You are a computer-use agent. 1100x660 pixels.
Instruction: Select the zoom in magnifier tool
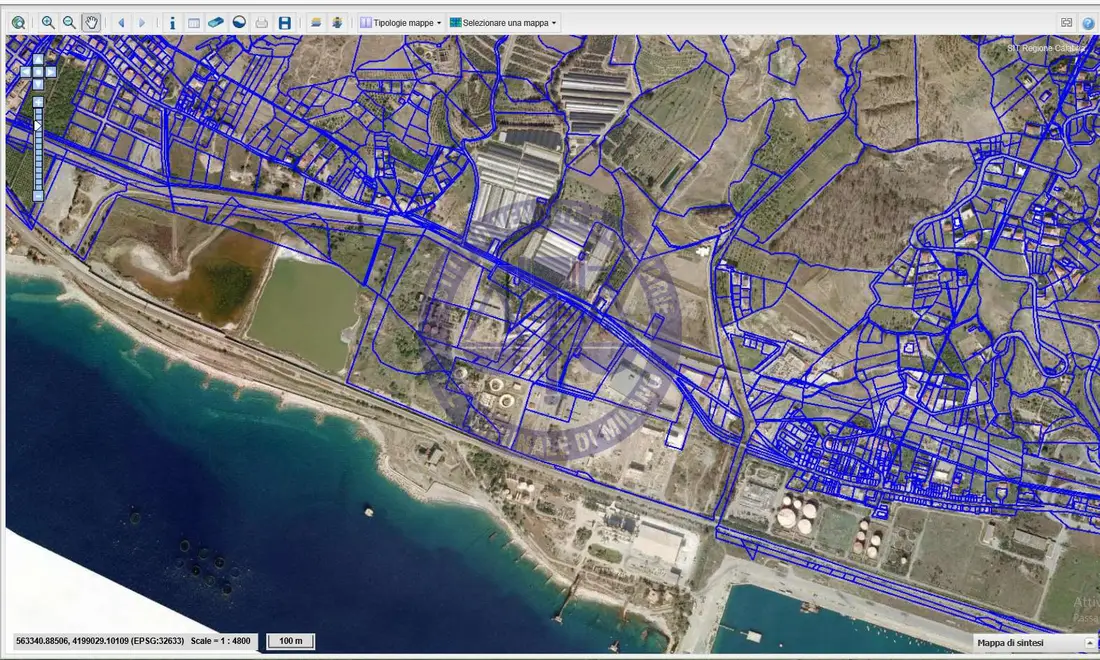click(48, 22)
